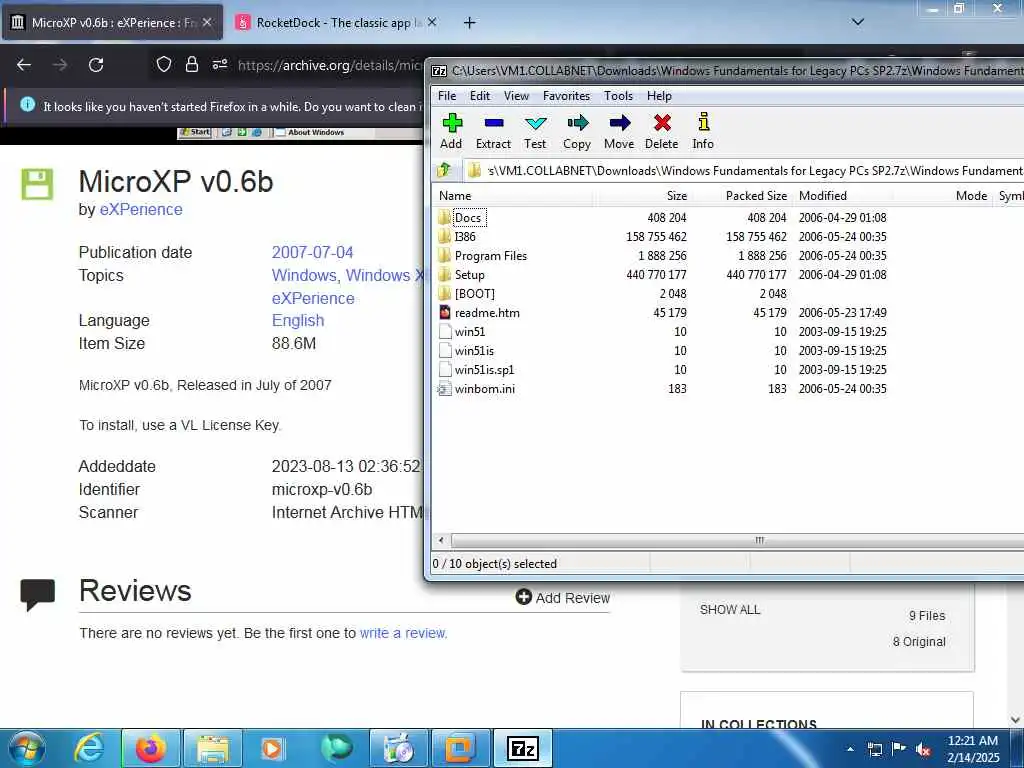Open Windows Media Player taskbar icon

(x=273, y=748)
